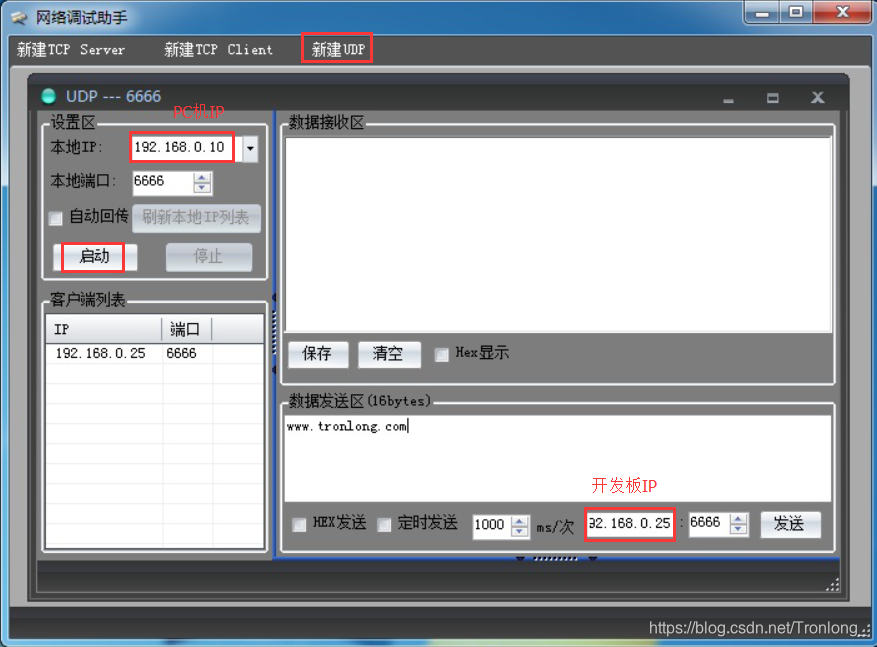This screenshot has height=647, width=877.
Task: Click the vertical splitter handle beside client list
Action: 274,333
